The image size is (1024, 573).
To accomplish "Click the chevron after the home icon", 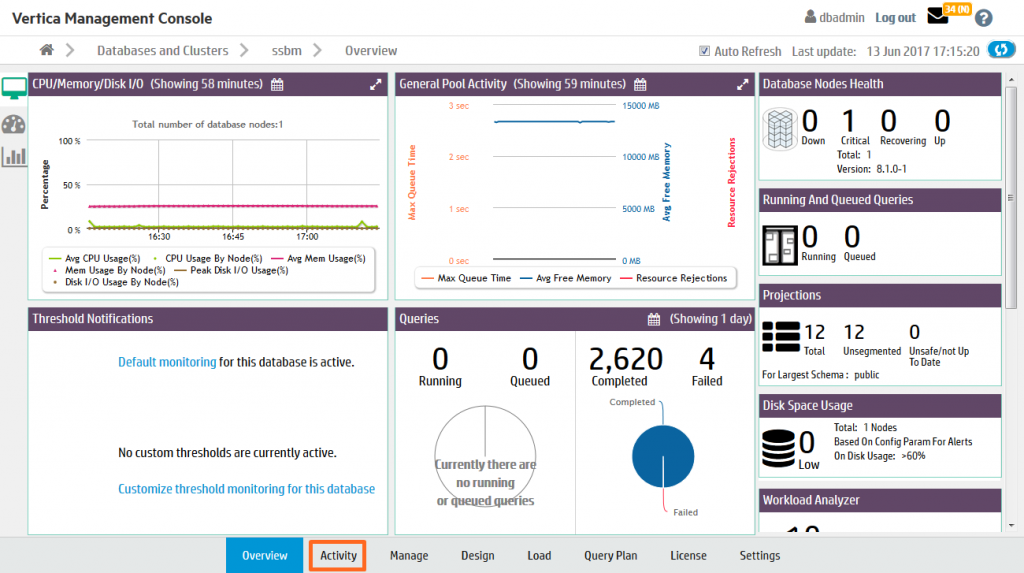I will pyautogui.click(x=70, y=50).
